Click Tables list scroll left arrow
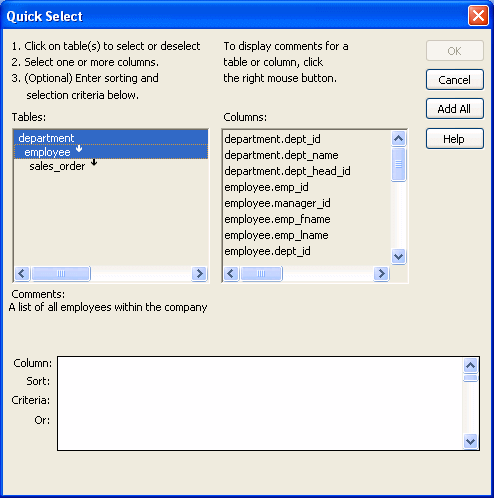Viewport: 494px width, 498px height. click(22, 274)
